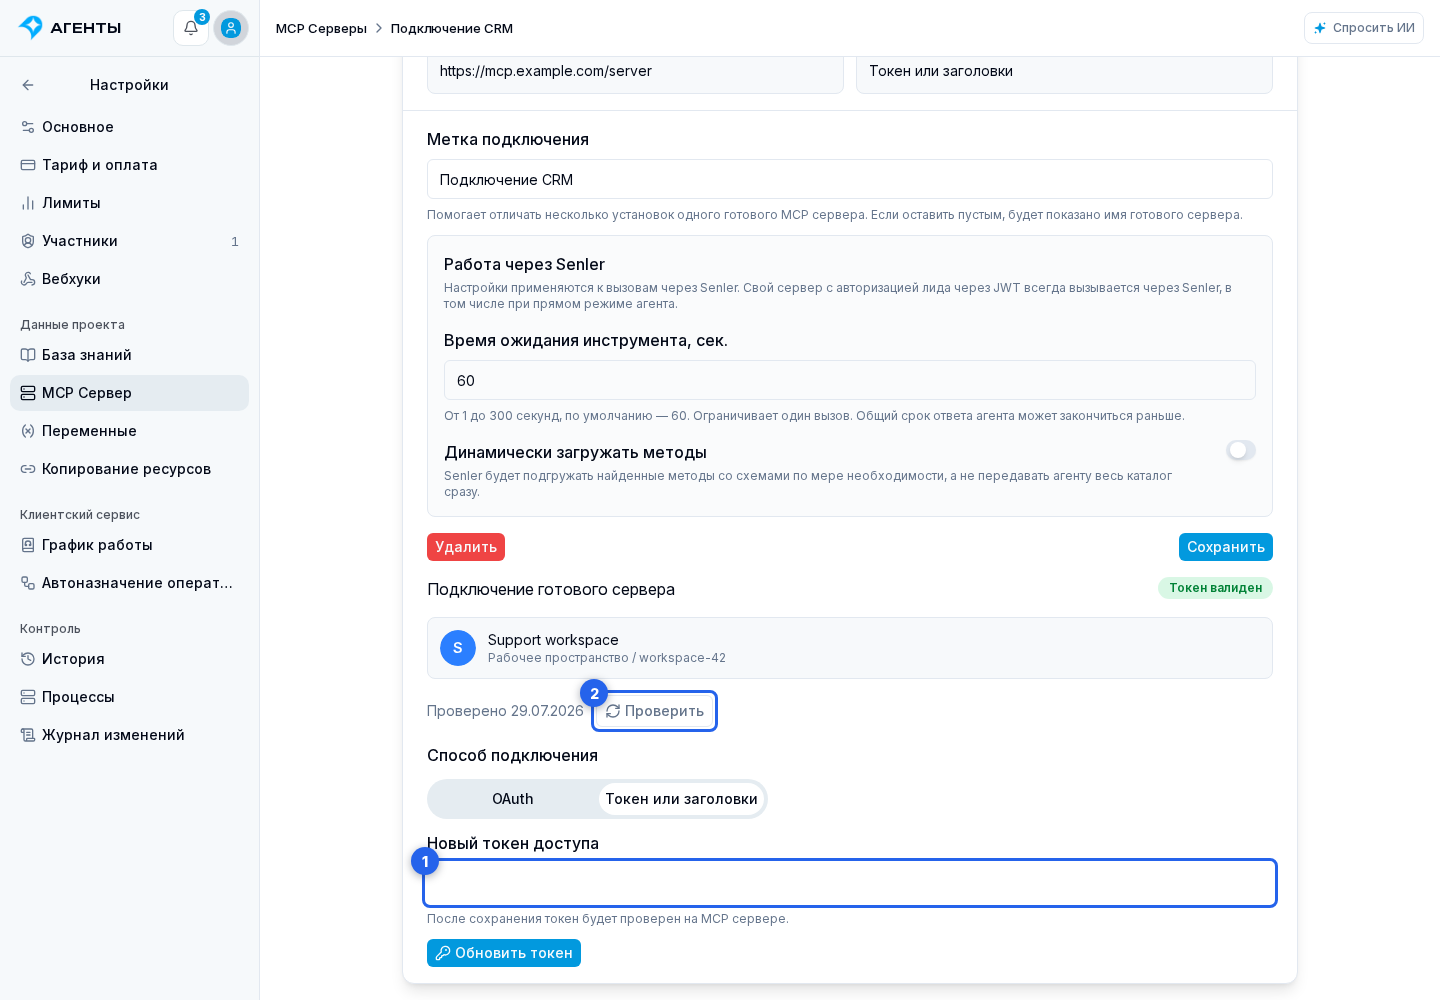This screenshot has width=1440, height=1000.
Task: Click the Участники shield icon
Action: click(28, 241)
